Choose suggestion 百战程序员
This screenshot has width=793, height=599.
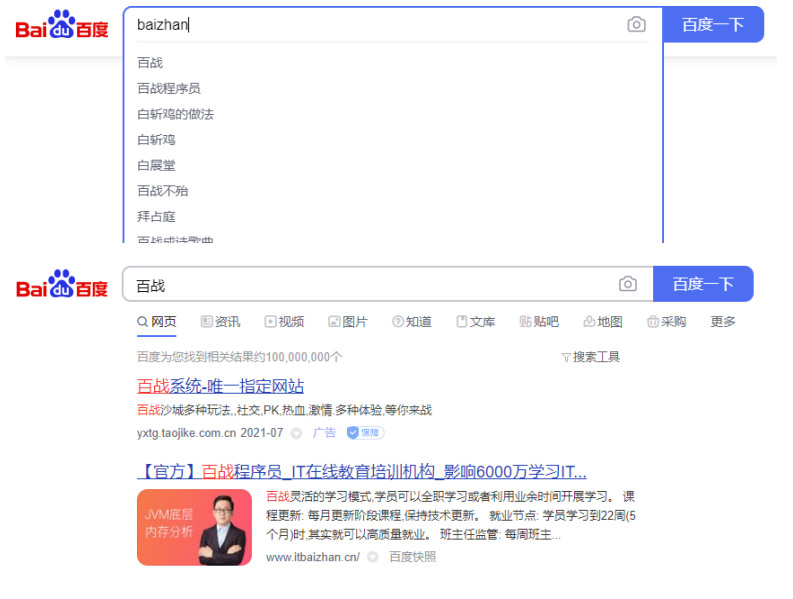coord(169,89)
